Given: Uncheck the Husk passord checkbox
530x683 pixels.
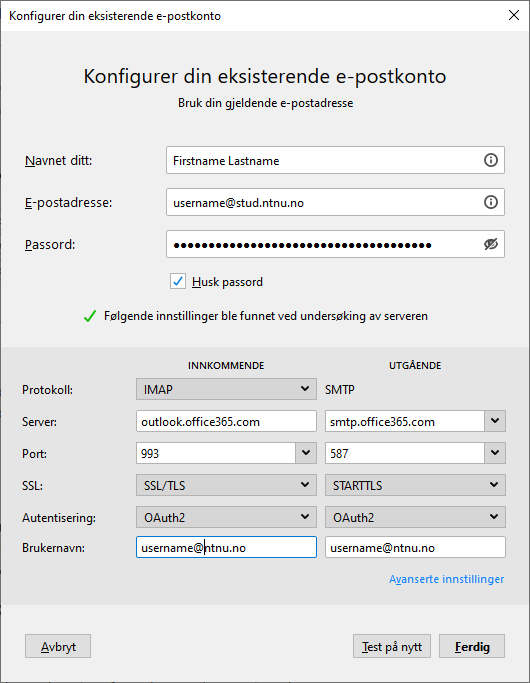Looking at the screenshot, I should pyautogui.click(x=178, y=281).
